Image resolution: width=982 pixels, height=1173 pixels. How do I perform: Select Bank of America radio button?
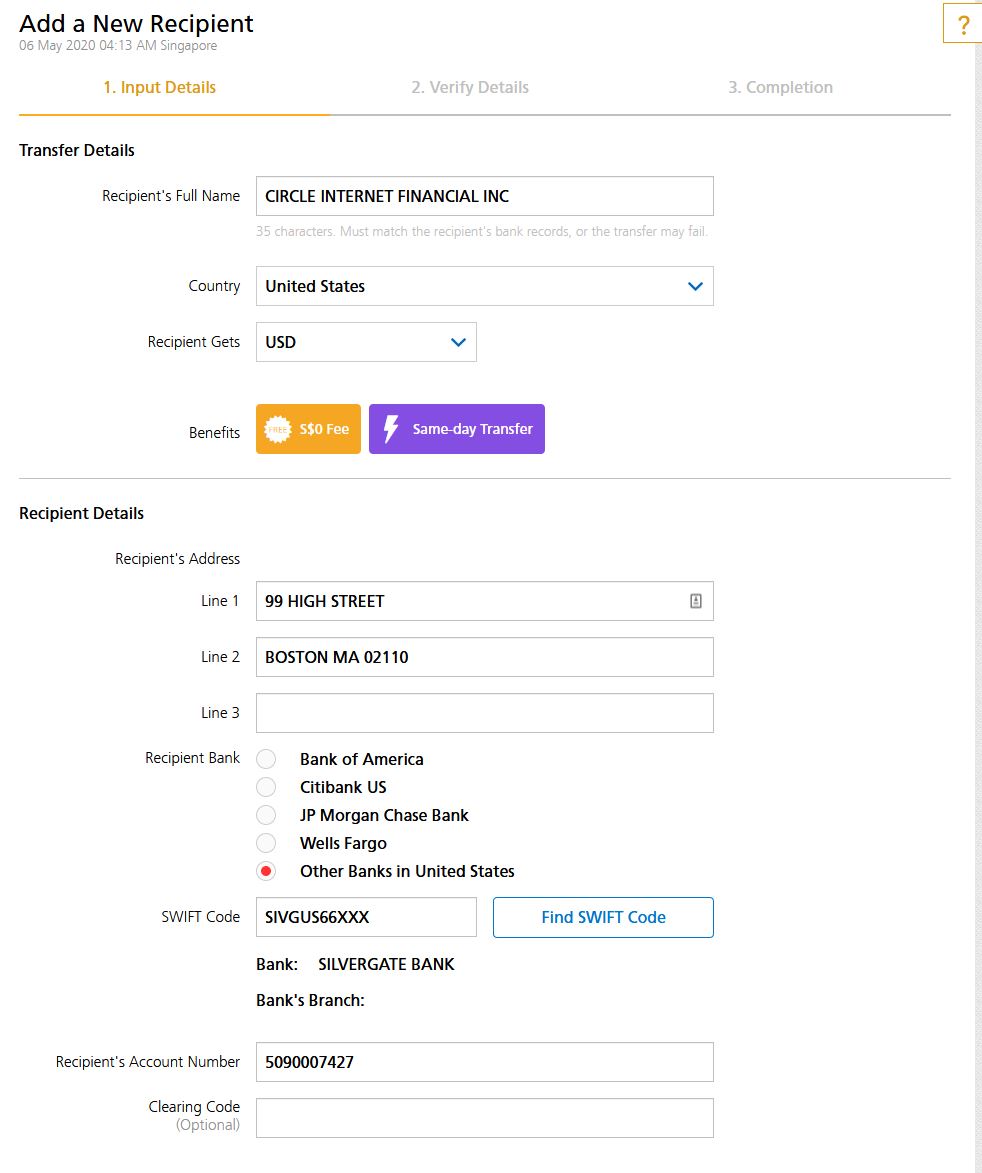click(x=266, y=759)
